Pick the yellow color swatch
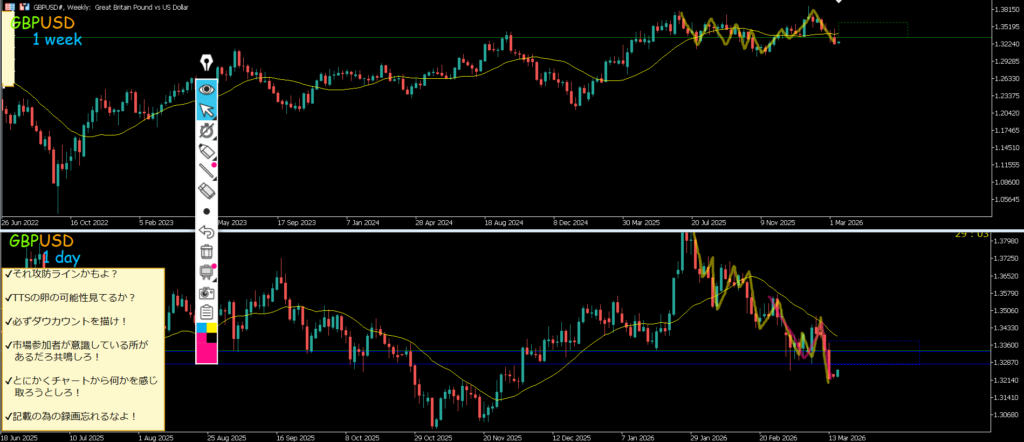 tap(212, 328)
